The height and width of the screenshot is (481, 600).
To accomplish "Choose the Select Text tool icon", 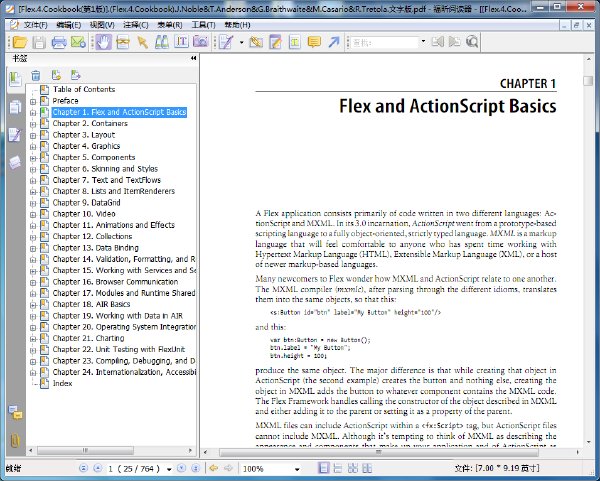I will (x=123, y=42).
